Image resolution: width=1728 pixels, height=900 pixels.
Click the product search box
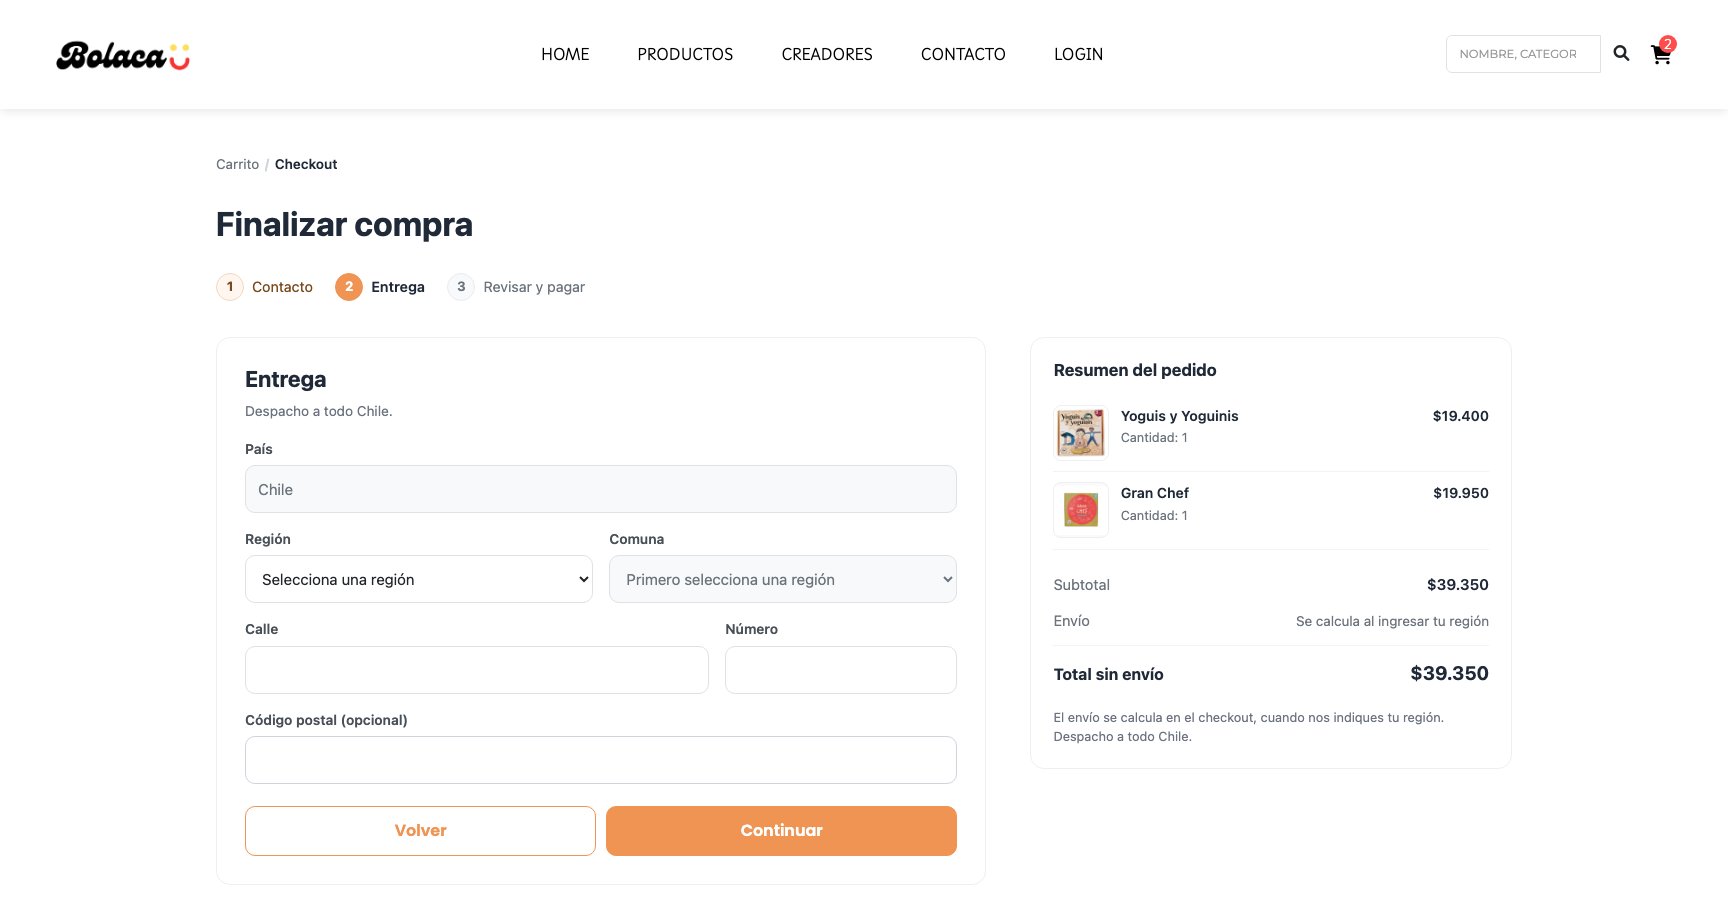[1523, 54]
